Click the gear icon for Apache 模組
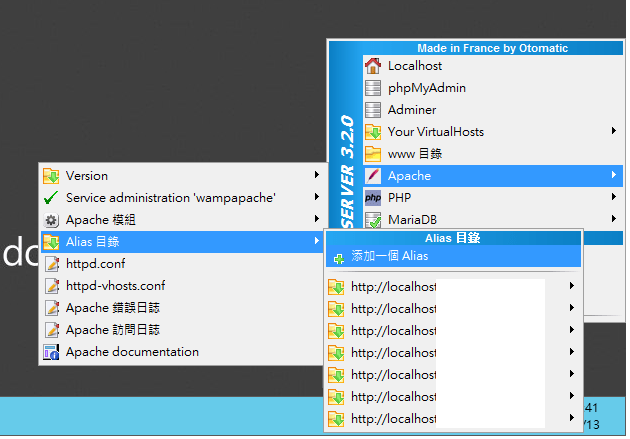This screenshot has width=630, height=439. pyautogui.click(x=51, y=220)
